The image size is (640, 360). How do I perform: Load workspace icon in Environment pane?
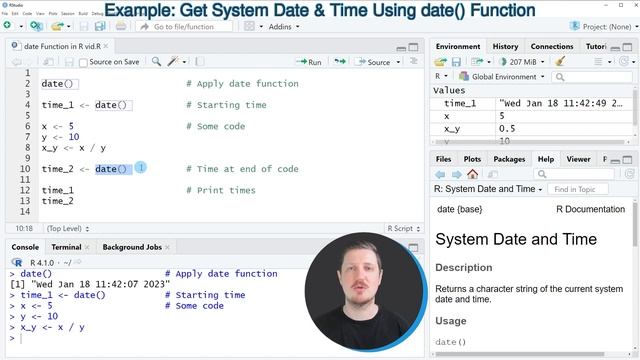coord(440,62)
